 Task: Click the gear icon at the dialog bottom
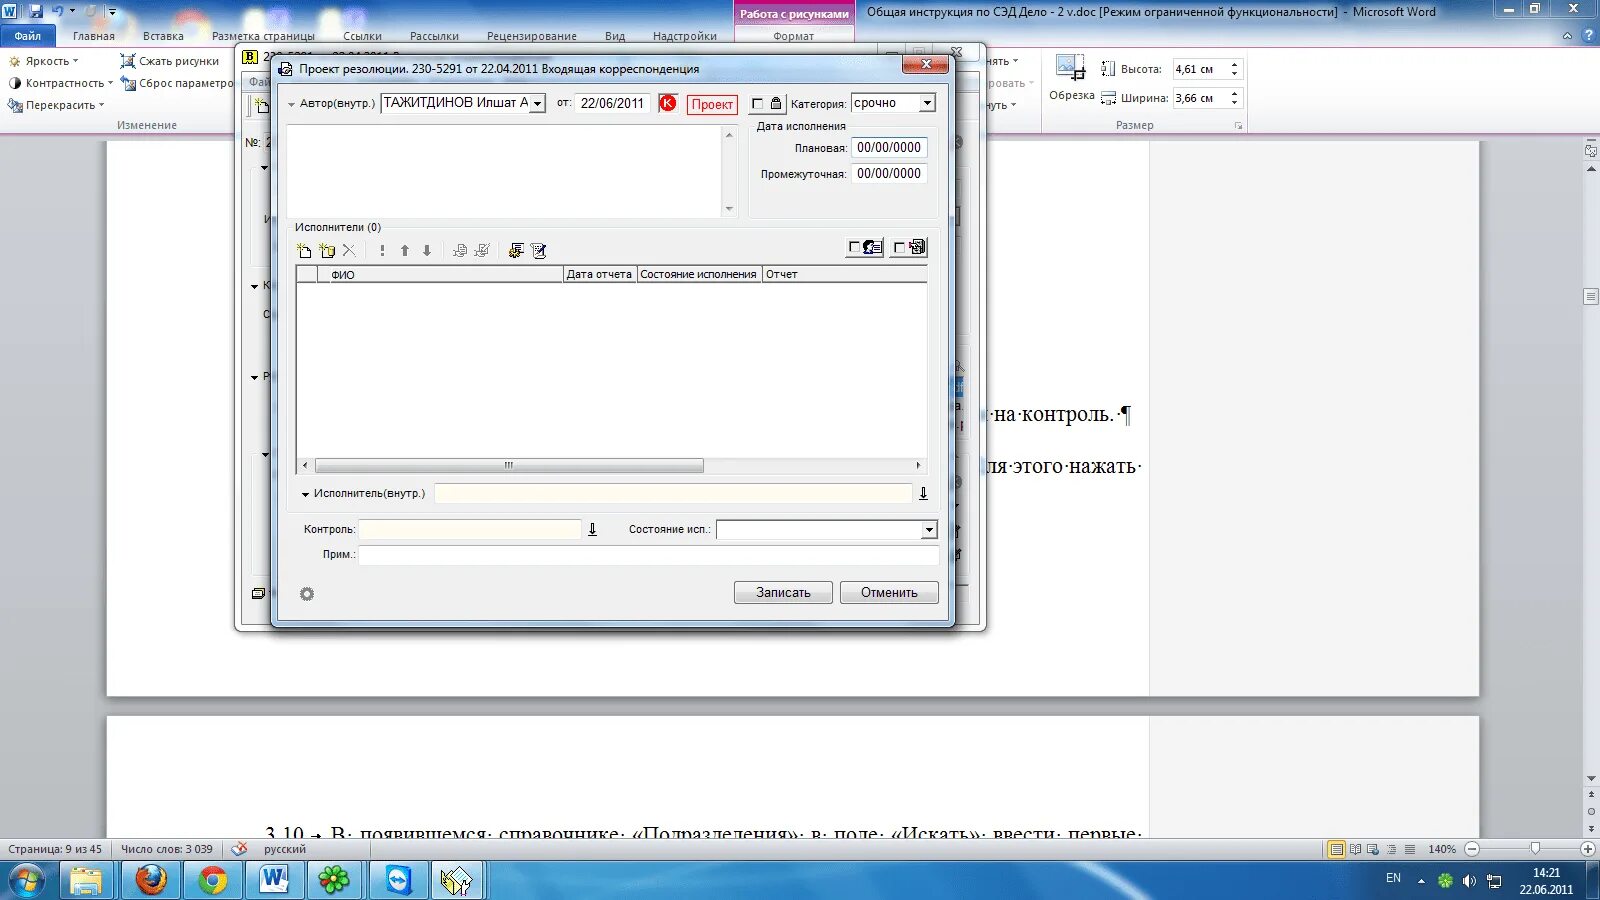coord(307,594)
